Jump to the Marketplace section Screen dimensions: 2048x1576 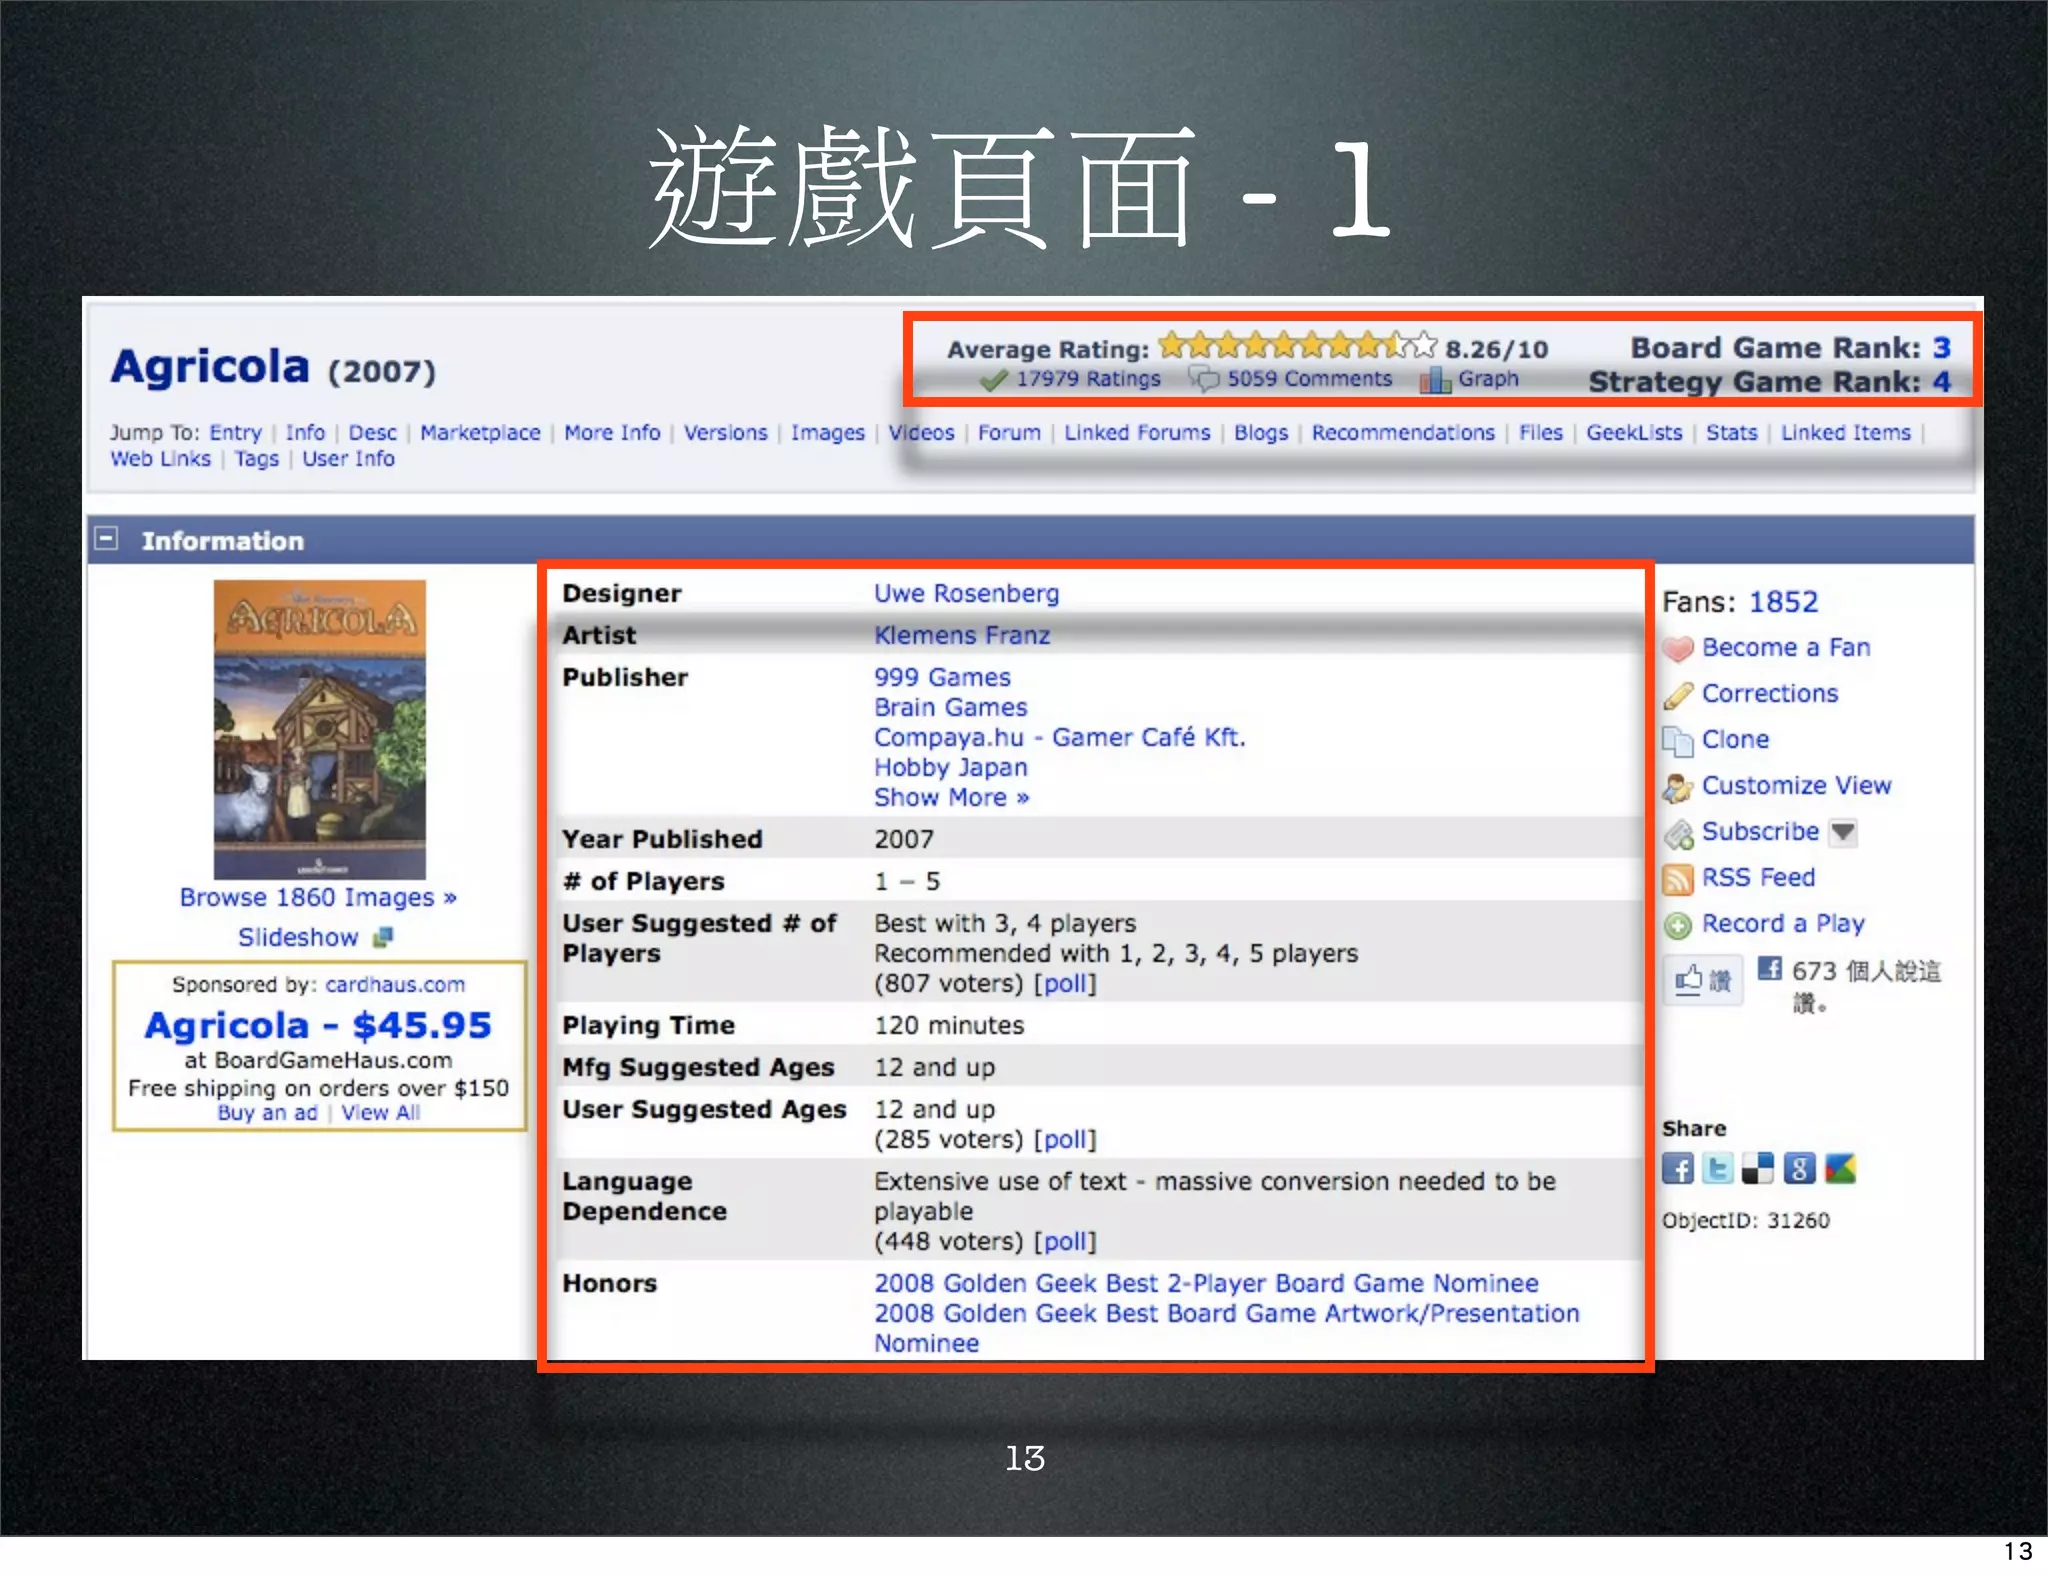click(x=480, y=433)
